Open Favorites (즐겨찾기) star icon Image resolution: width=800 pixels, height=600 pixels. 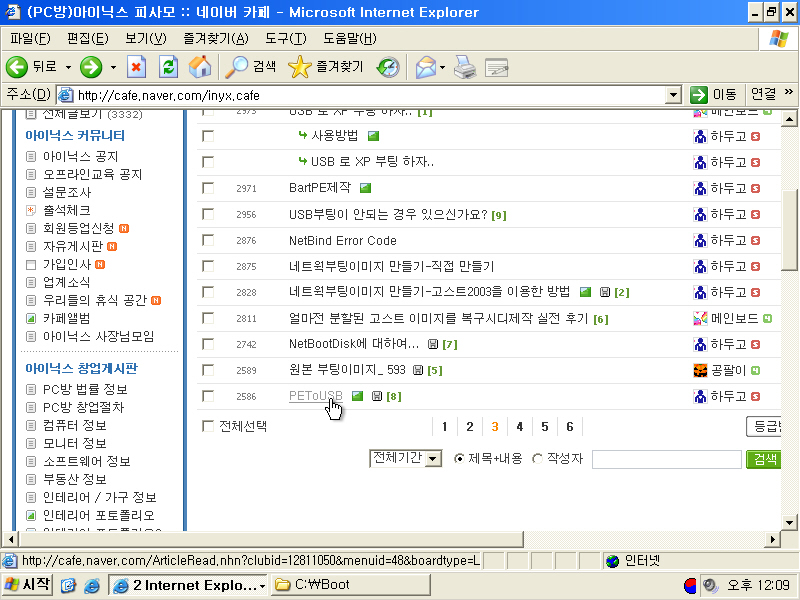[299, 67]
